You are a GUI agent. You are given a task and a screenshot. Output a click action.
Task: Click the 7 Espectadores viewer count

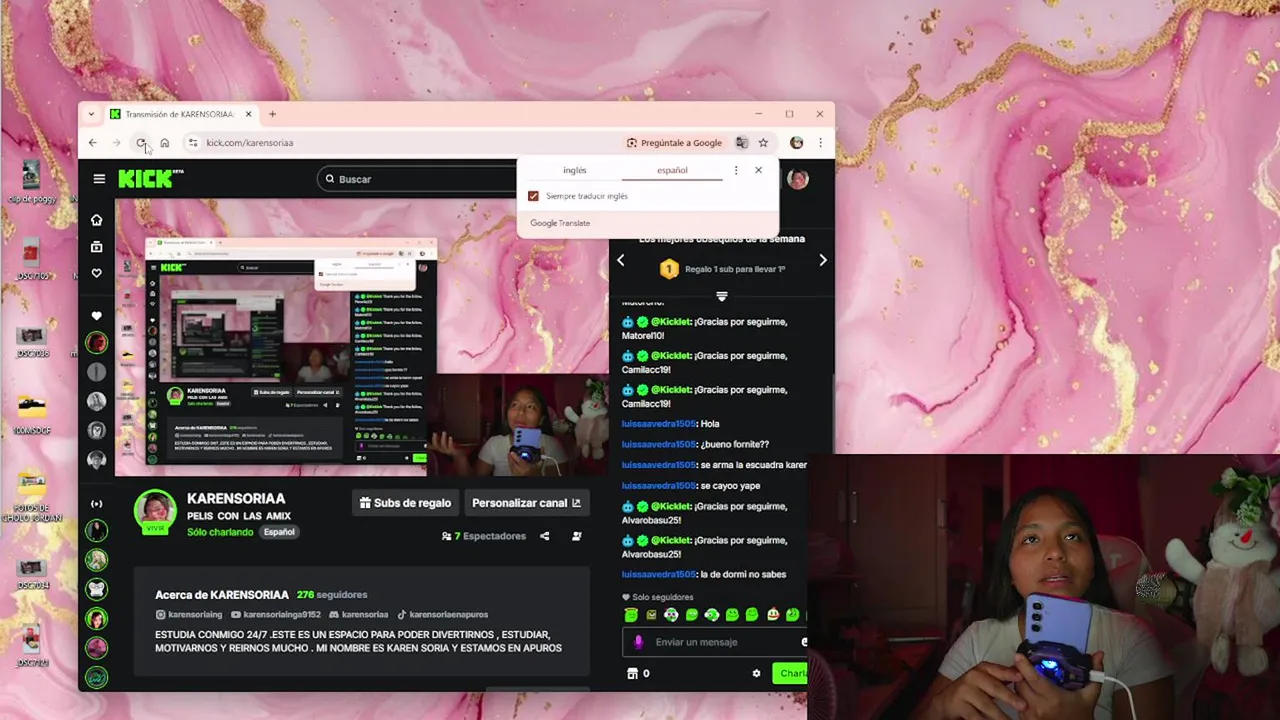pos(484,536)
